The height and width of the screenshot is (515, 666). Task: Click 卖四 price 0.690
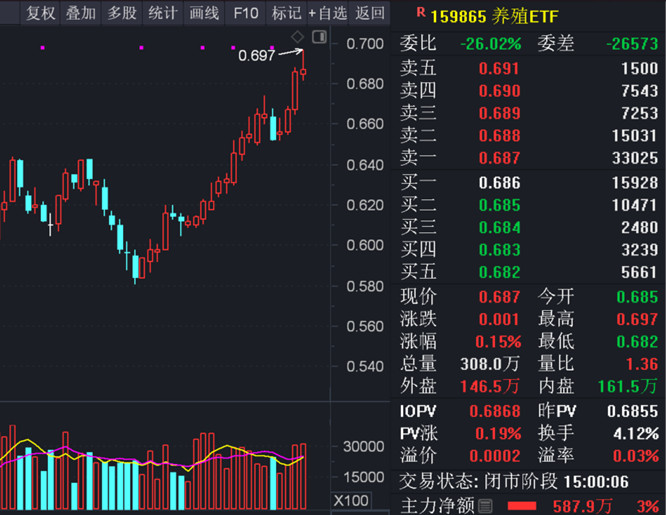point(500,91)
